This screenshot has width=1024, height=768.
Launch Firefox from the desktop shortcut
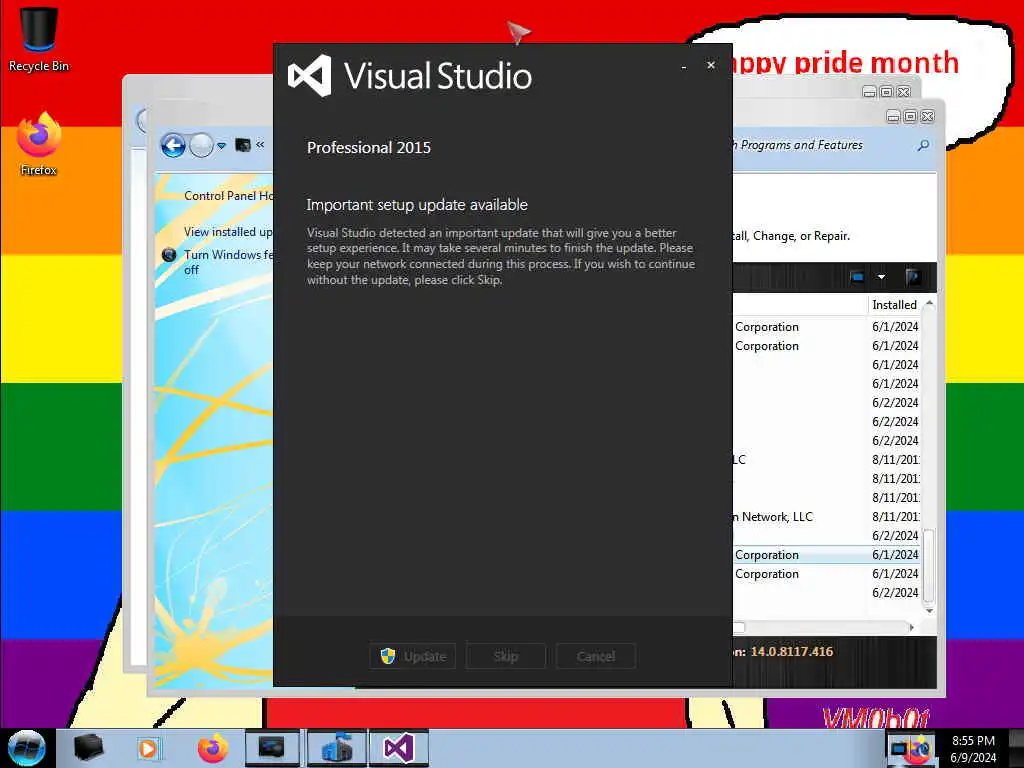point(39,144)
